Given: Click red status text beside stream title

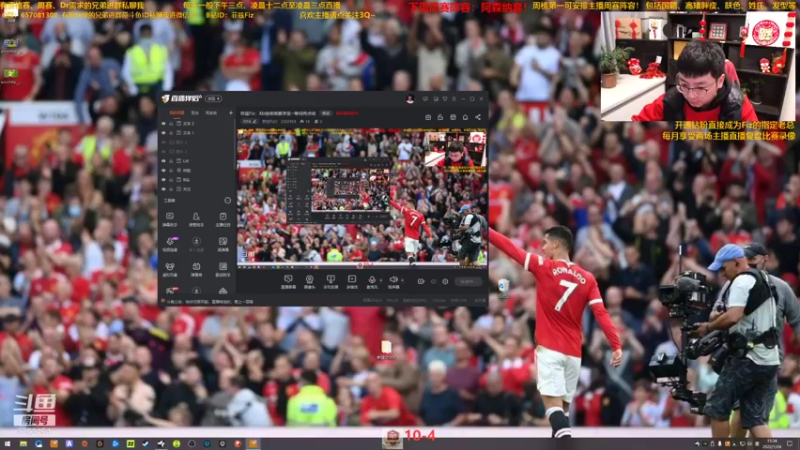Looking at the screenshot, I should coord(347,113).
